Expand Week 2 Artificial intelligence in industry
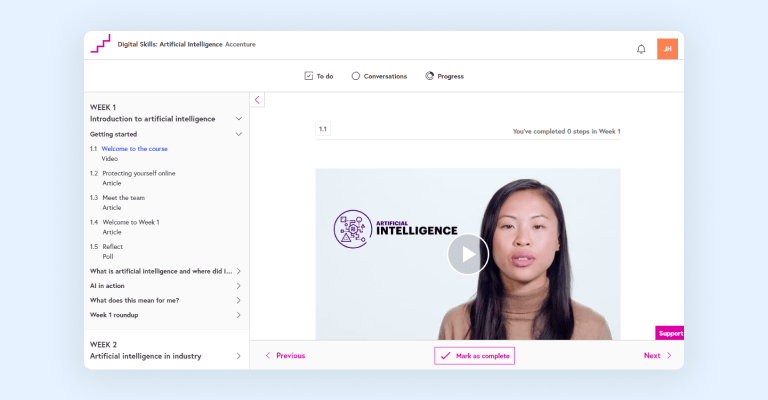This screenshot has width=768, height=400. (238, 356)
